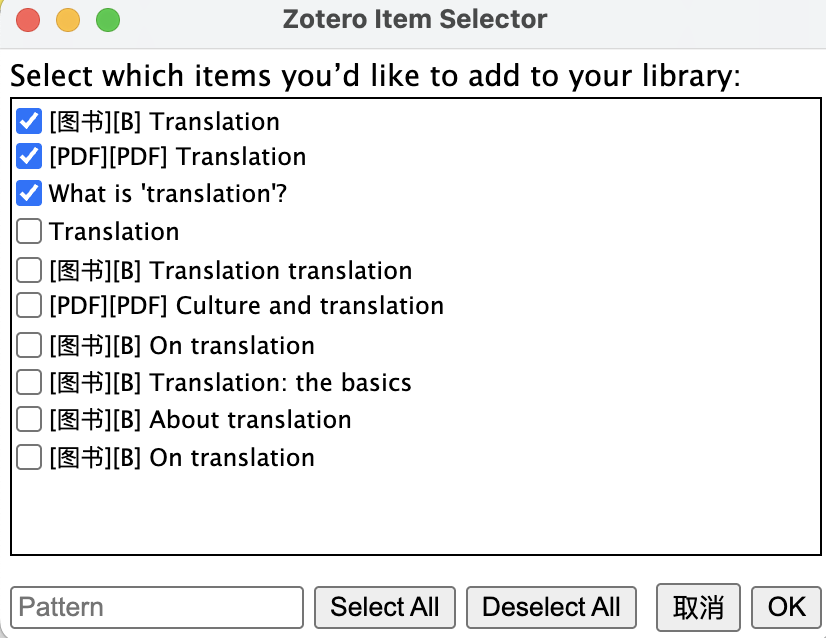The width and height of the screenshot is (826, 638).
Task: Select the 'About translation' checkbox
Action: click(30, 419)
